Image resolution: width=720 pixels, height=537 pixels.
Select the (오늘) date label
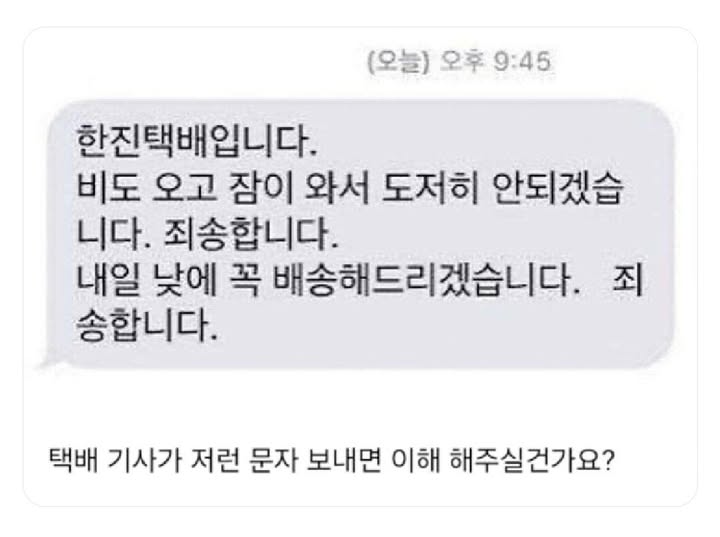398,62
